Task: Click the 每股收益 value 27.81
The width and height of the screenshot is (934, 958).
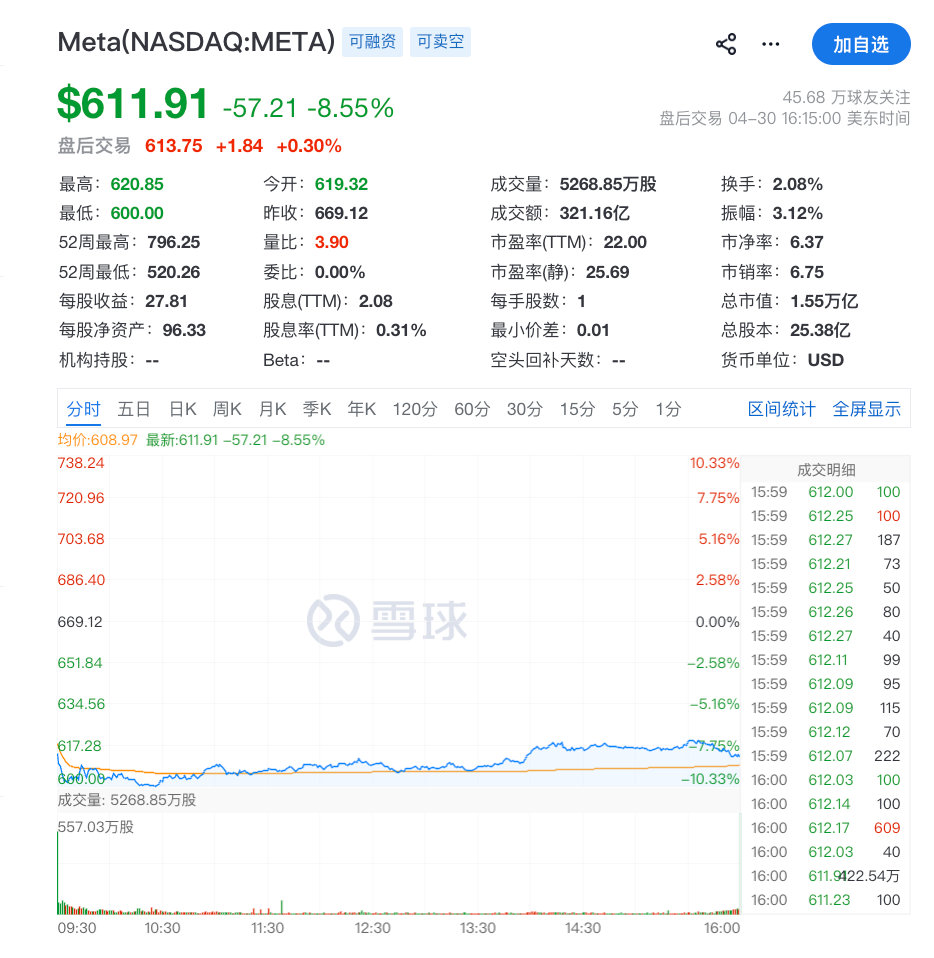Action: click(x=166, y=301)
